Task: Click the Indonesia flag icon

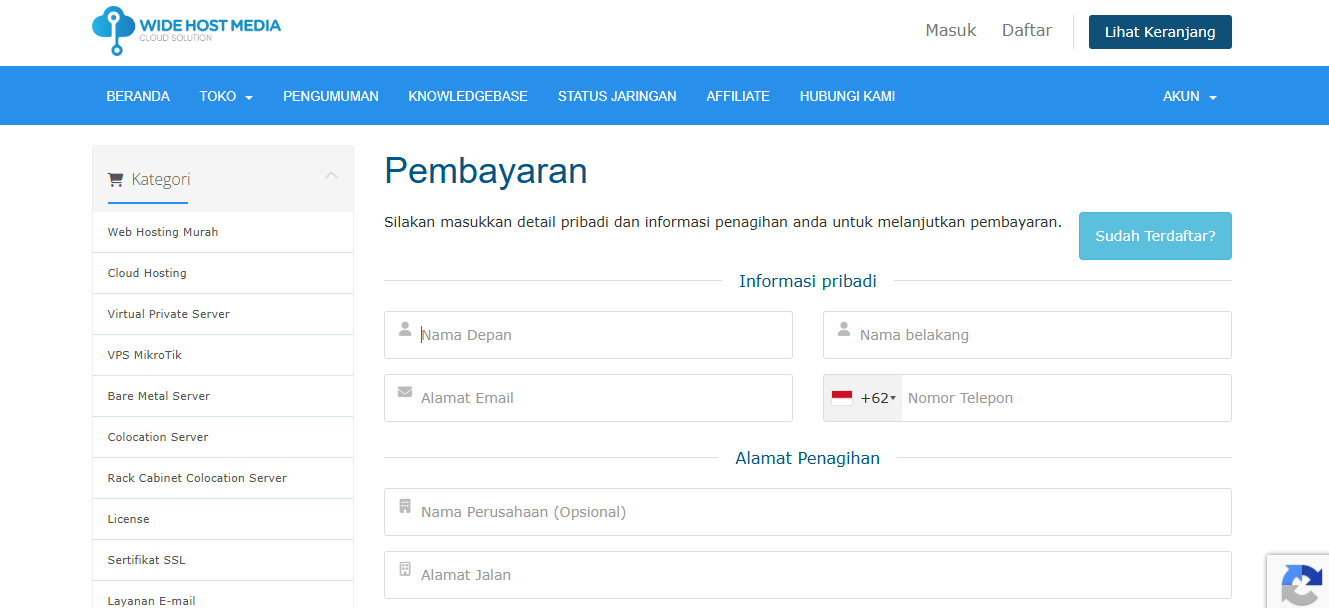Action: pyautogui.click(x=842, y=398)
